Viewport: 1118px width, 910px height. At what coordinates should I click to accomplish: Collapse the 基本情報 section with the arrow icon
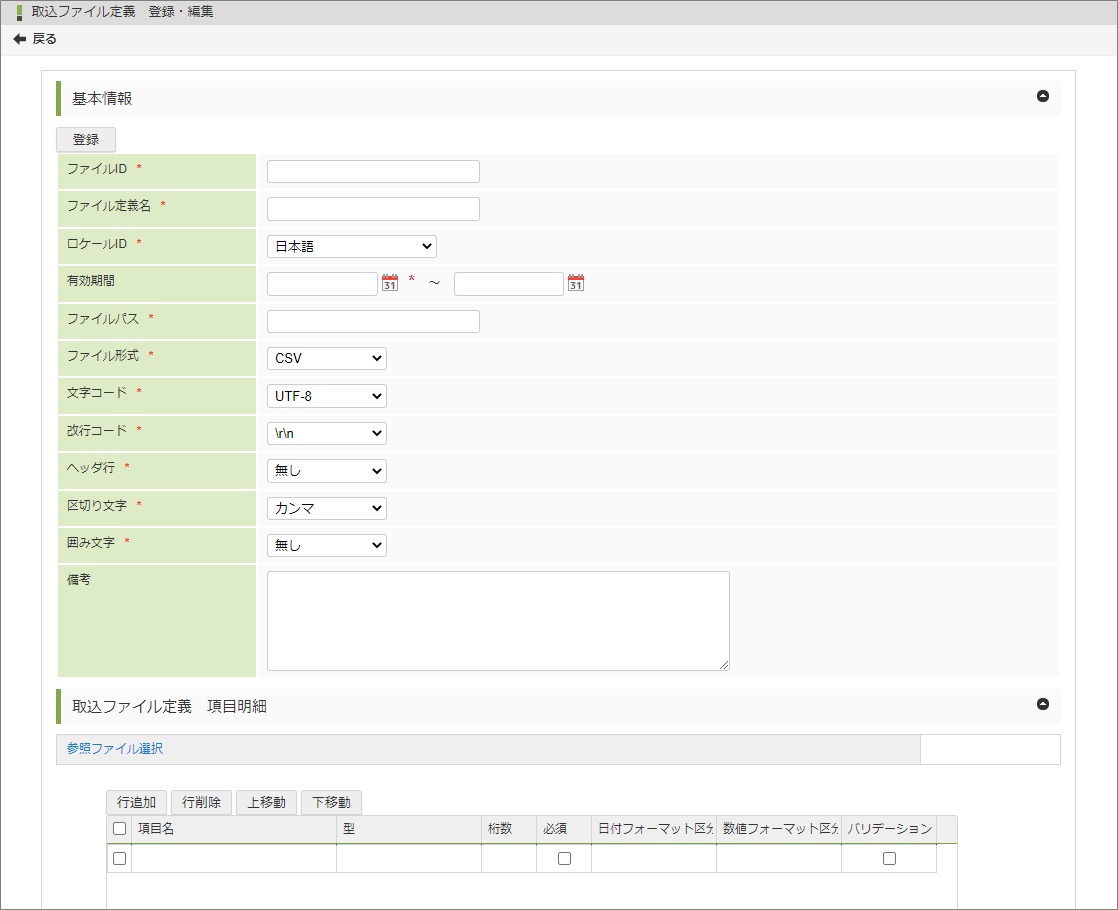pos(1043,97)
